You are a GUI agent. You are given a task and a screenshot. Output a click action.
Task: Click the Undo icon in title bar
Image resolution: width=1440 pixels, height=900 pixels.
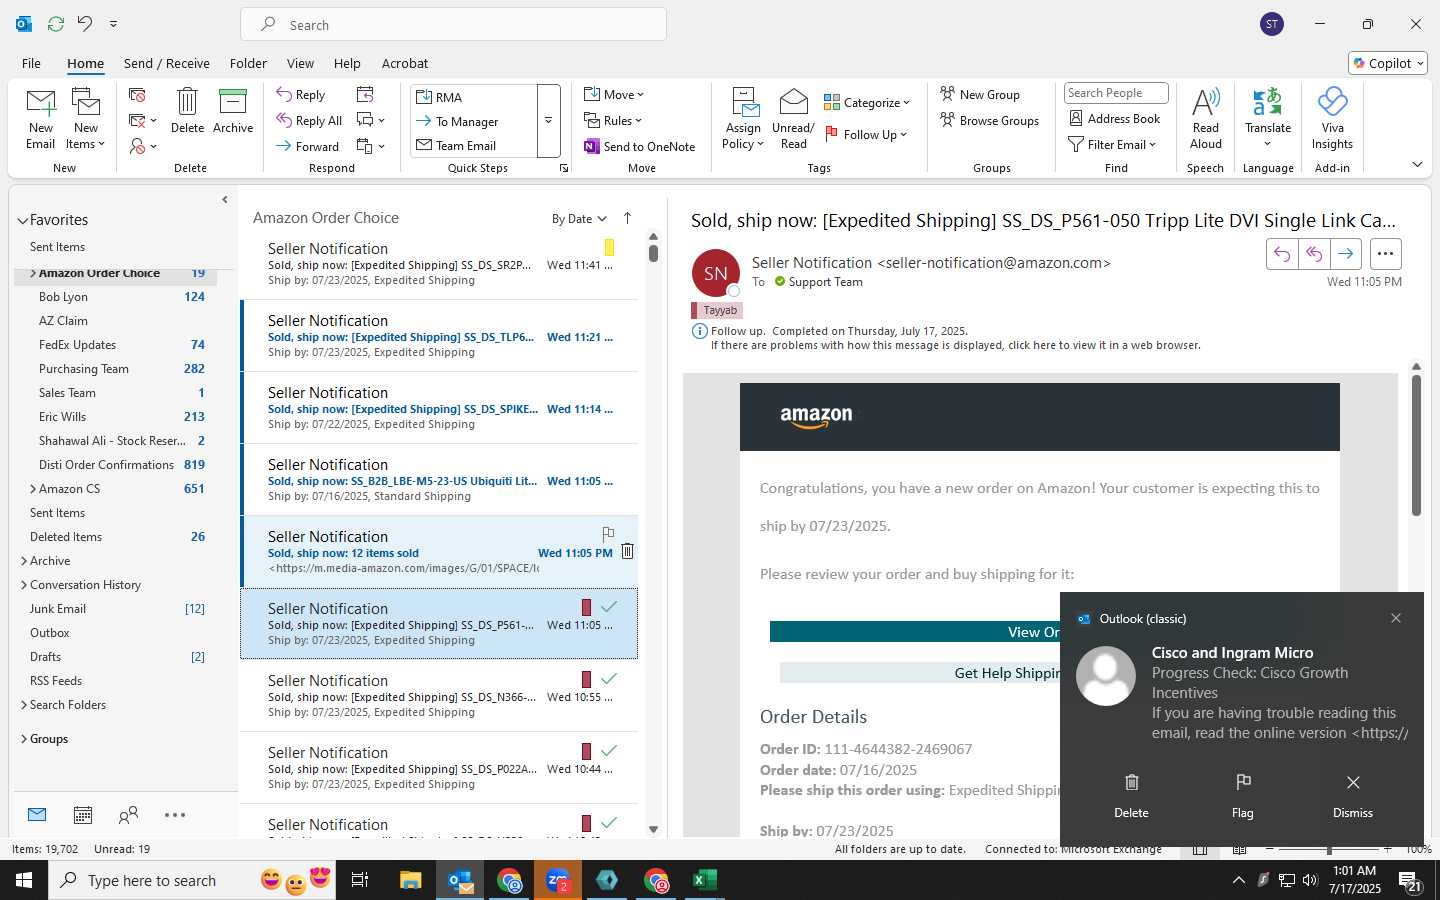pos(85,24)
